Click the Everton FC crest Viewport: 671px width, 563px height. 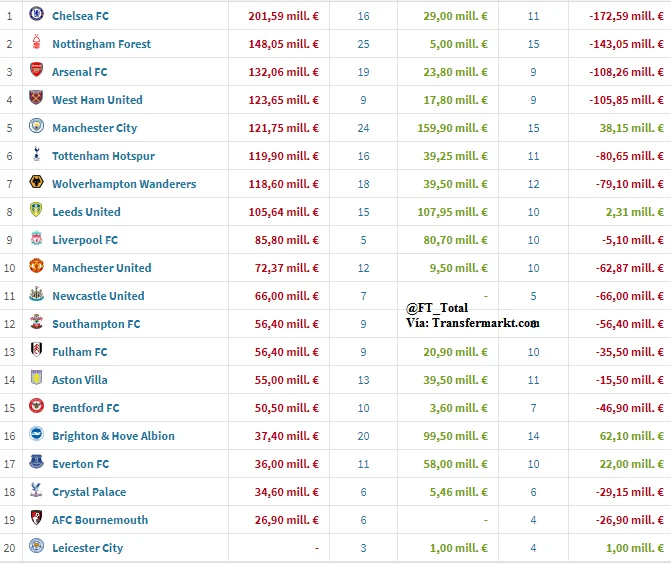pyautogui.click(x=36, y=462)
